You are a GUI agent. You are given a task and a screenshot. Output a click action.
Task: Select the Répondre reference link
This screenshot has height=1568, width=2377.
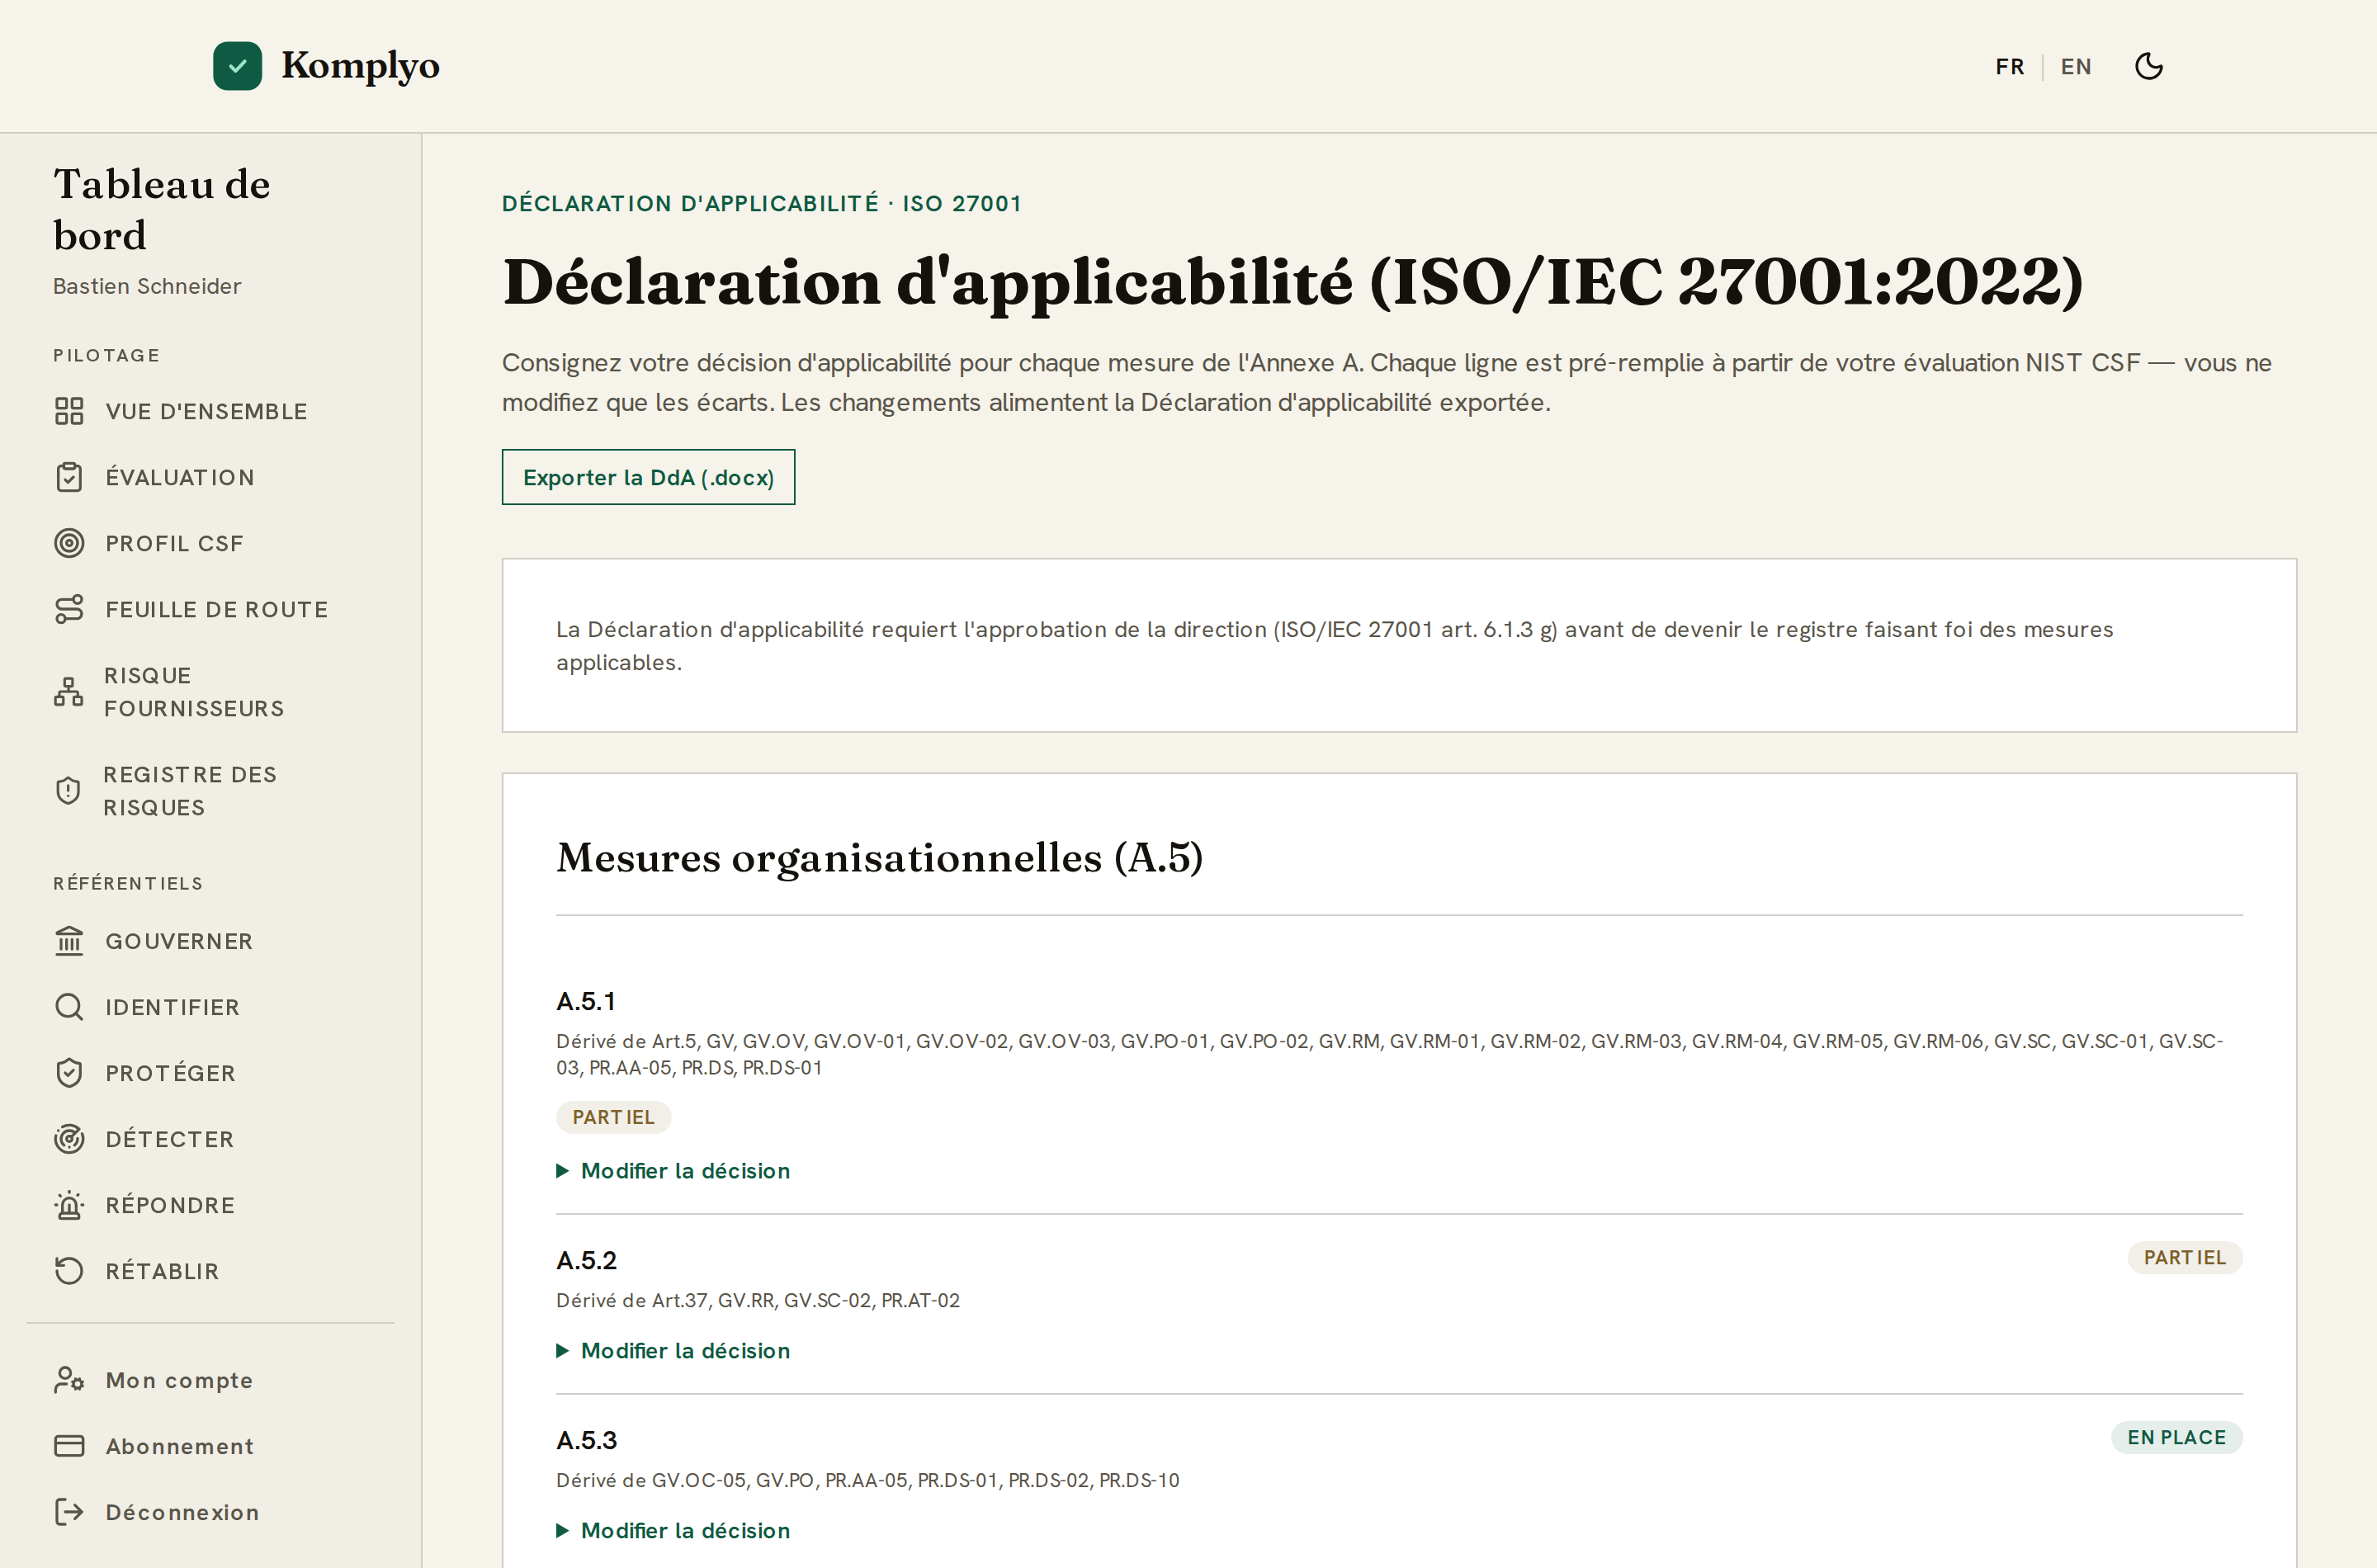170,1205
